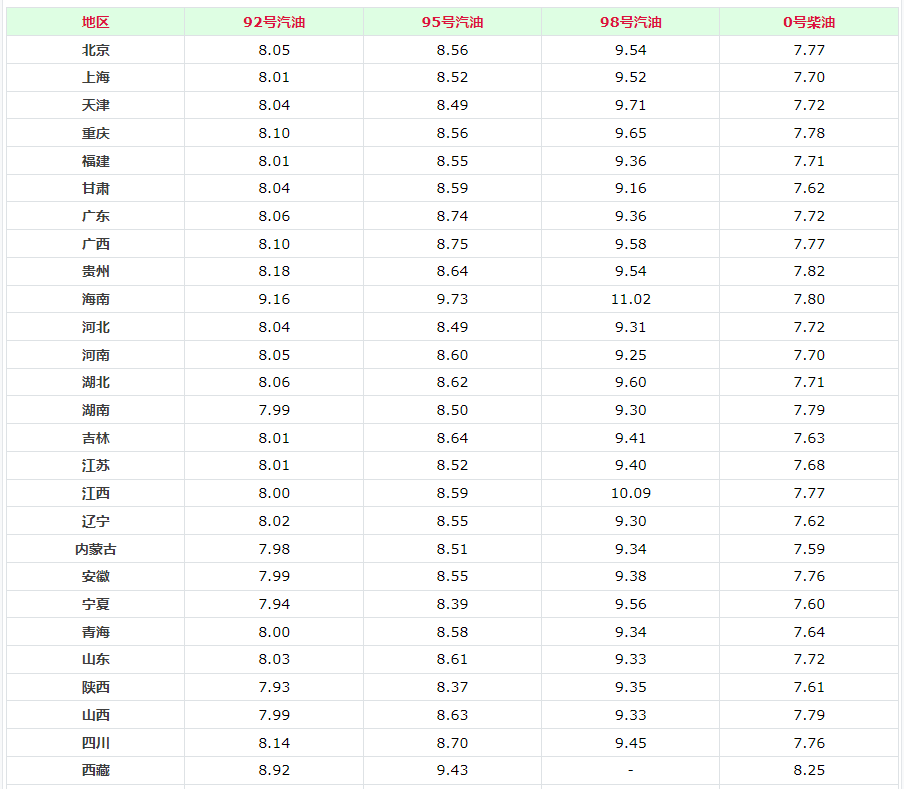Click the 98号汽油 column header
The width and height of the screenshot is (904, 789).
pos(631,22)
